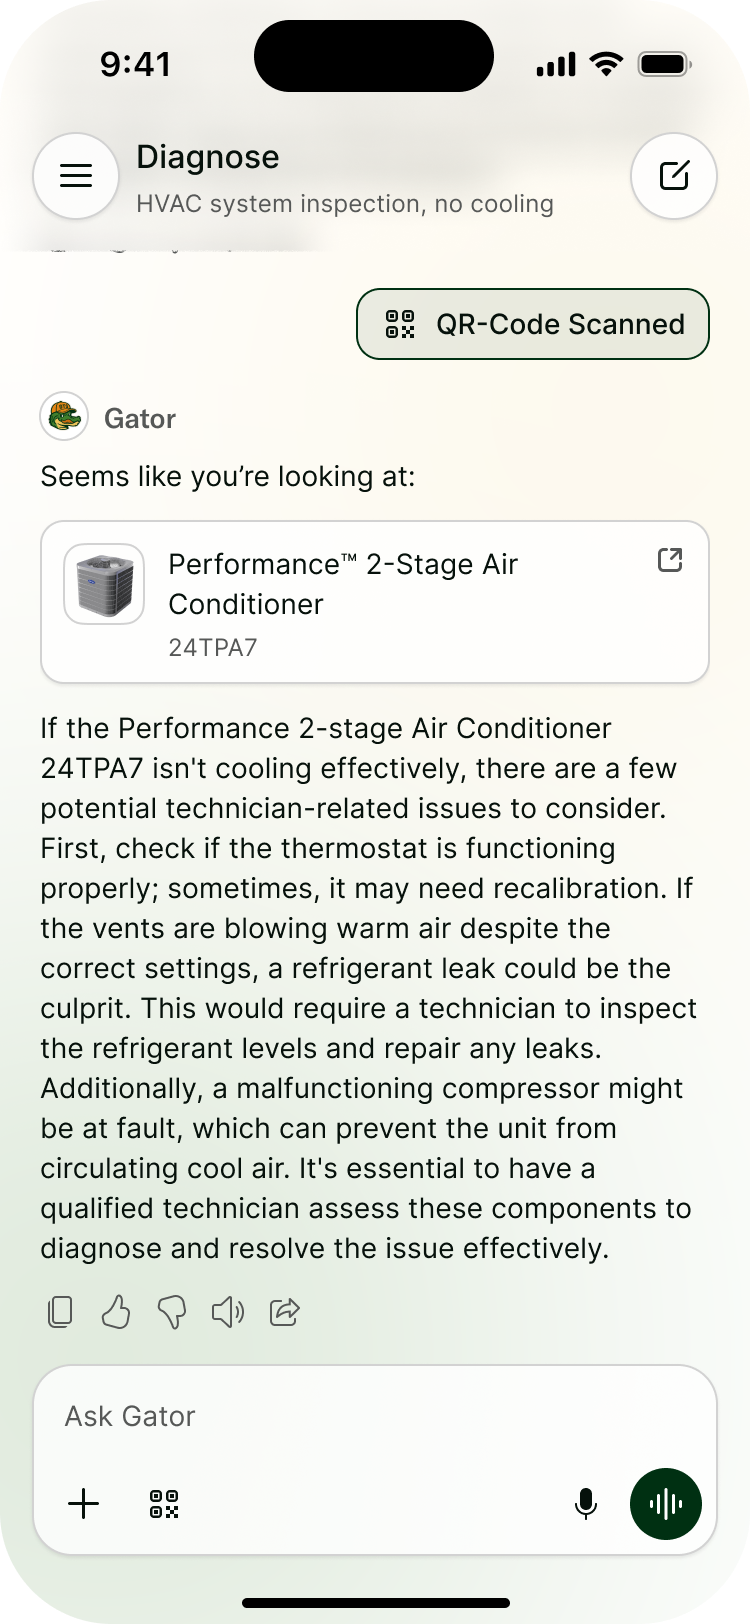This screenshot has width=750, height=1624.
Task: Tap the 24TPA7 model number text
Action: pyautogui.click(x=213, y=648)
